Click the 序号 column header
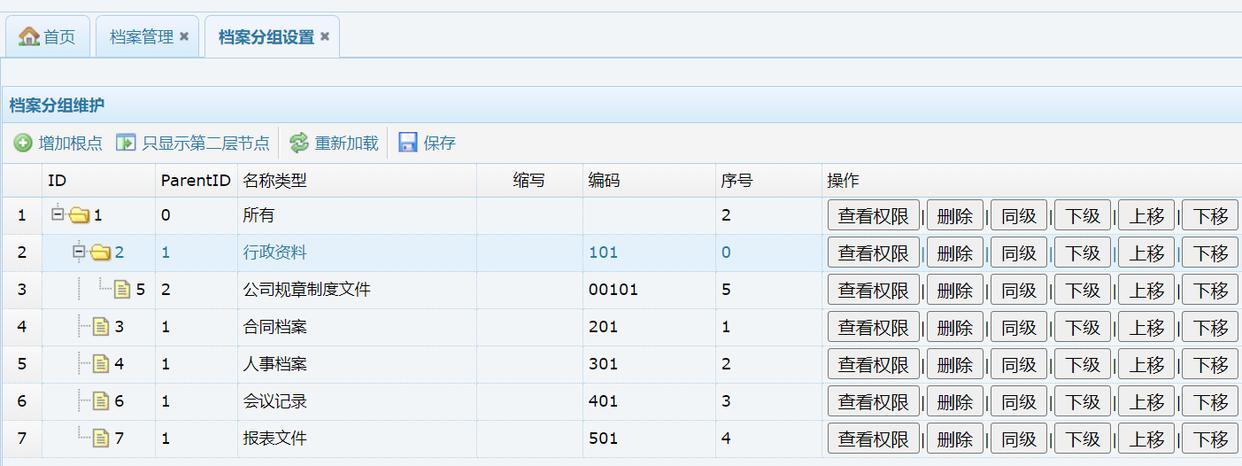The width and height of the screenshot is (1242, 466). point(737,181)
